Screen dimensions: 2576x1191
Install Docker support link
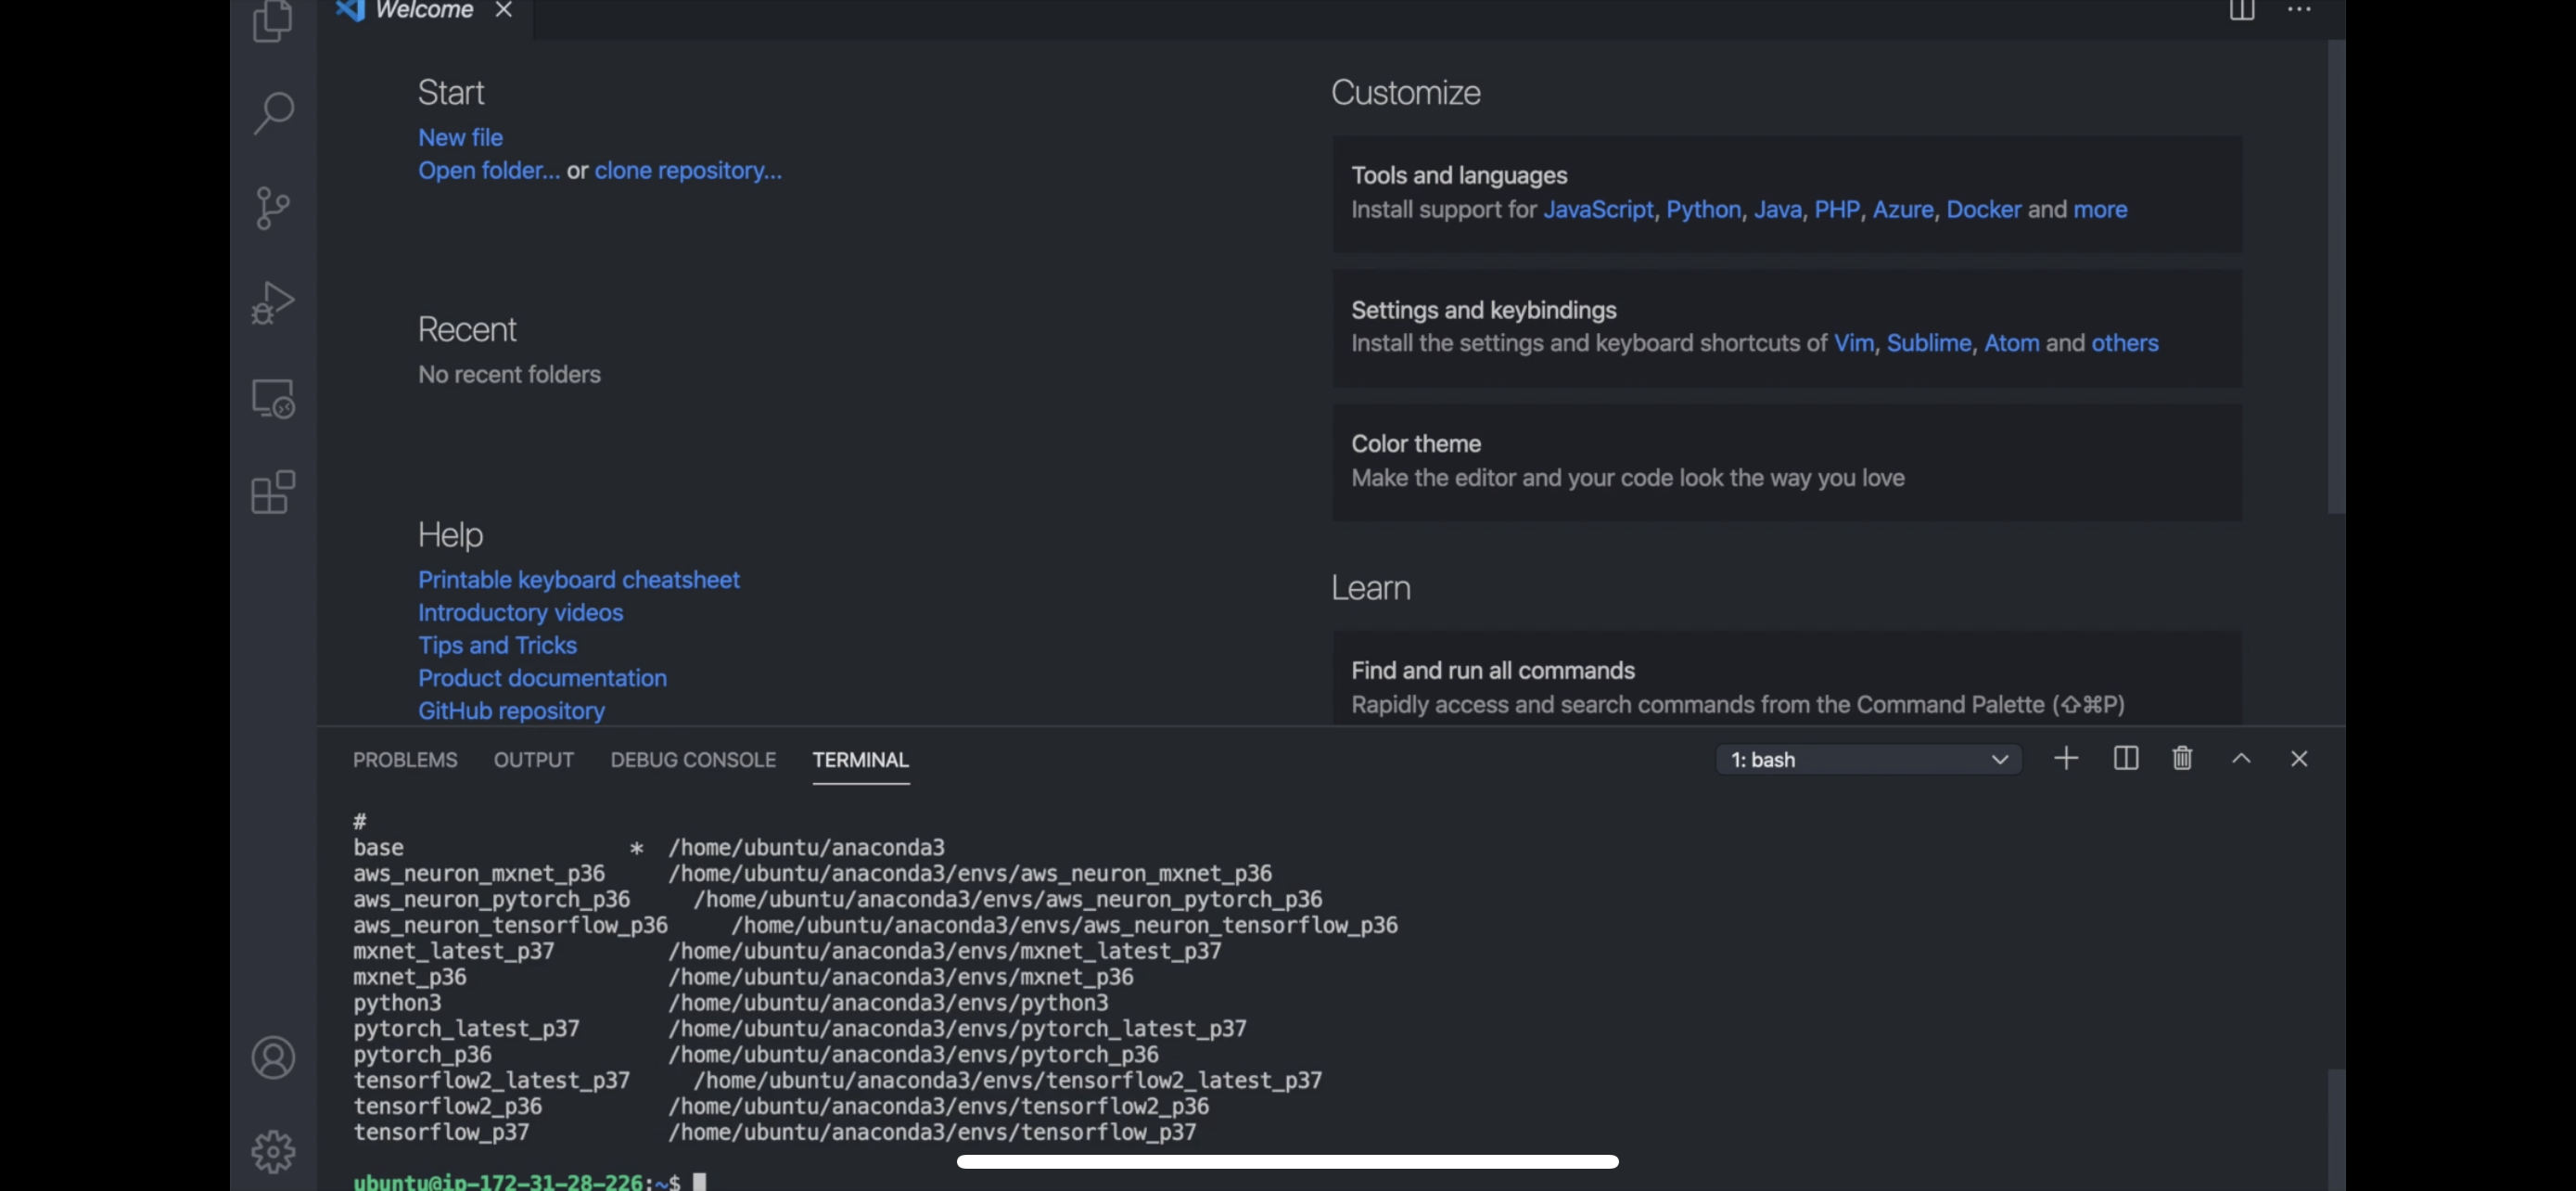pyautogui.click(x=1983, y=210)
